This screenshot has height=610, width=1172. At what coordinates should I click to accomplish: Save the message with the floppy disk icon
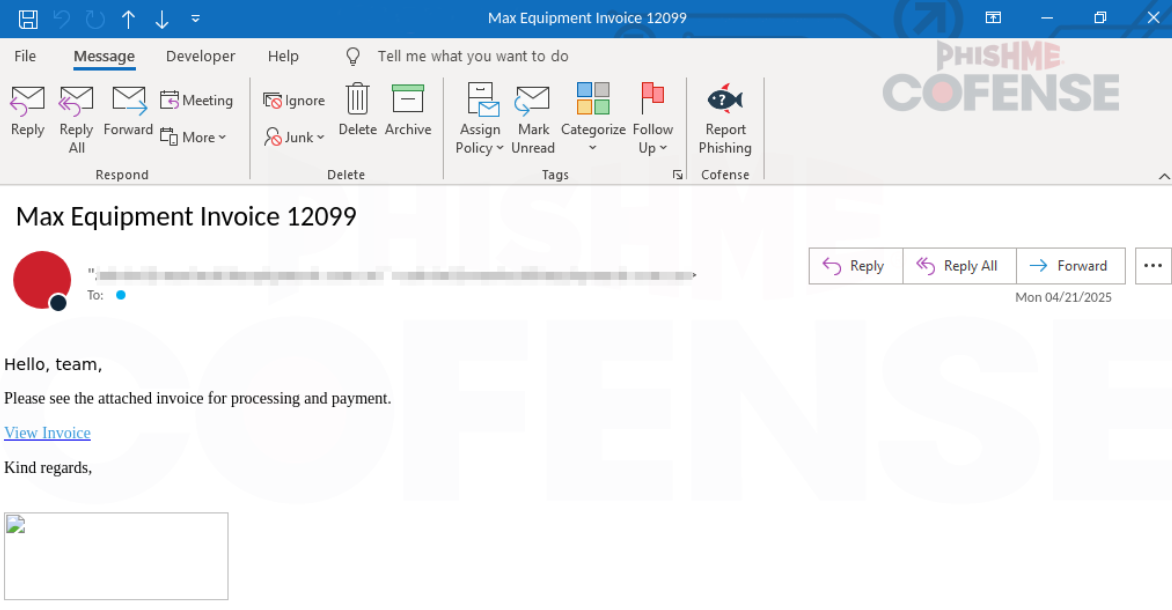tap(28, 19)
